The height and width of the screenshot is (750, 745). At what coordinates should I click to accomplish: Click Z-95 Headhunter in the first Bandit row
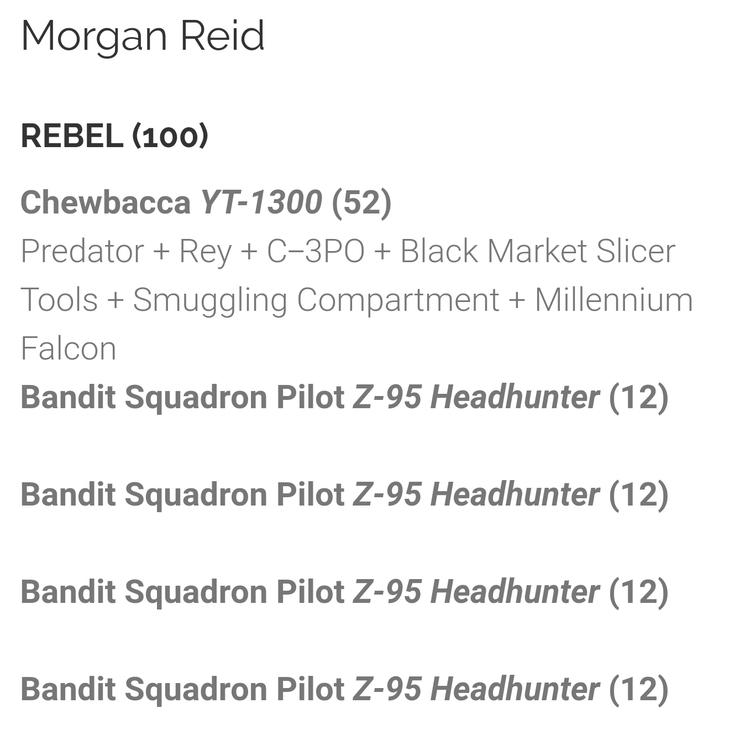pos(476,397)
